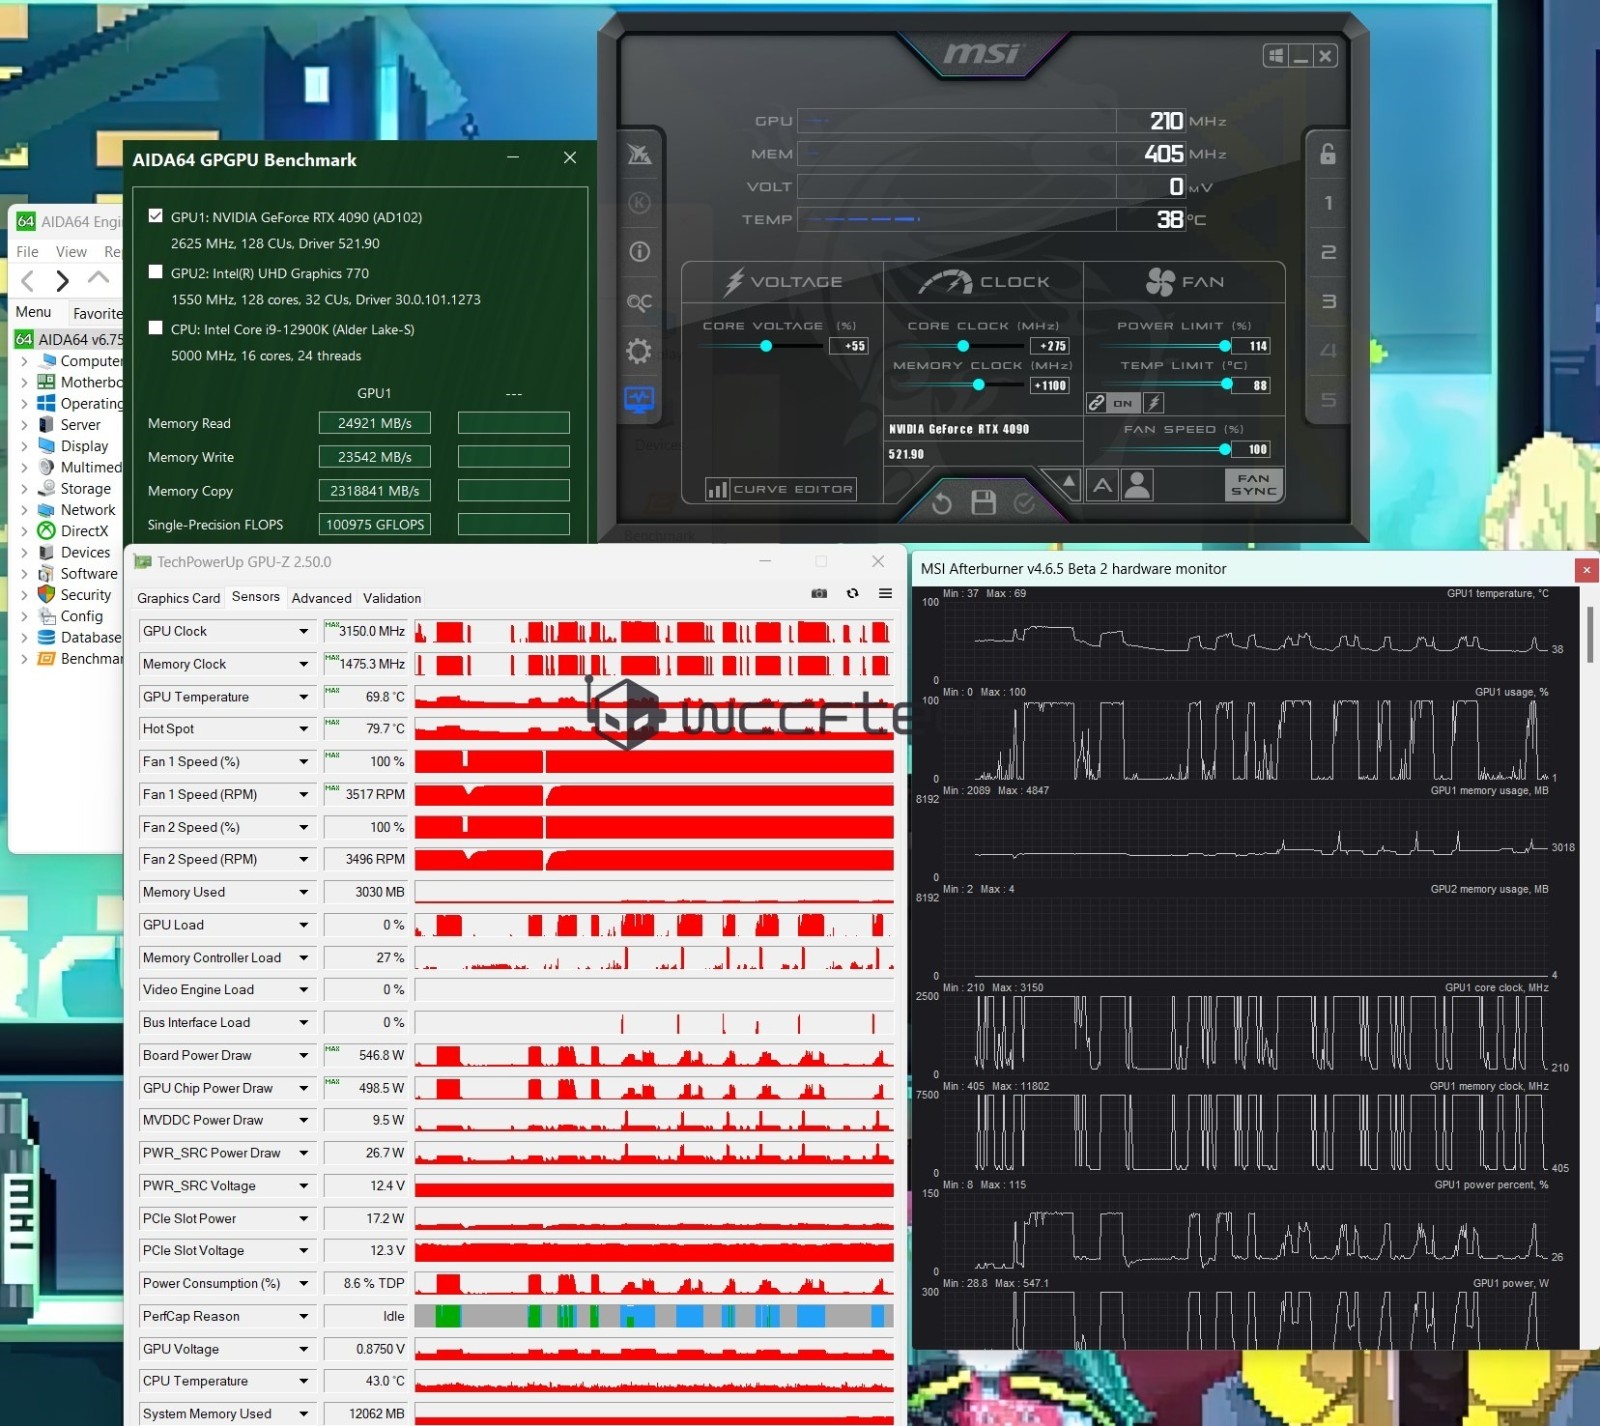1600x1426 pixels.
Task: Switch to the Graphics Card tab in GPU-Z
Action: click(178, 598)
